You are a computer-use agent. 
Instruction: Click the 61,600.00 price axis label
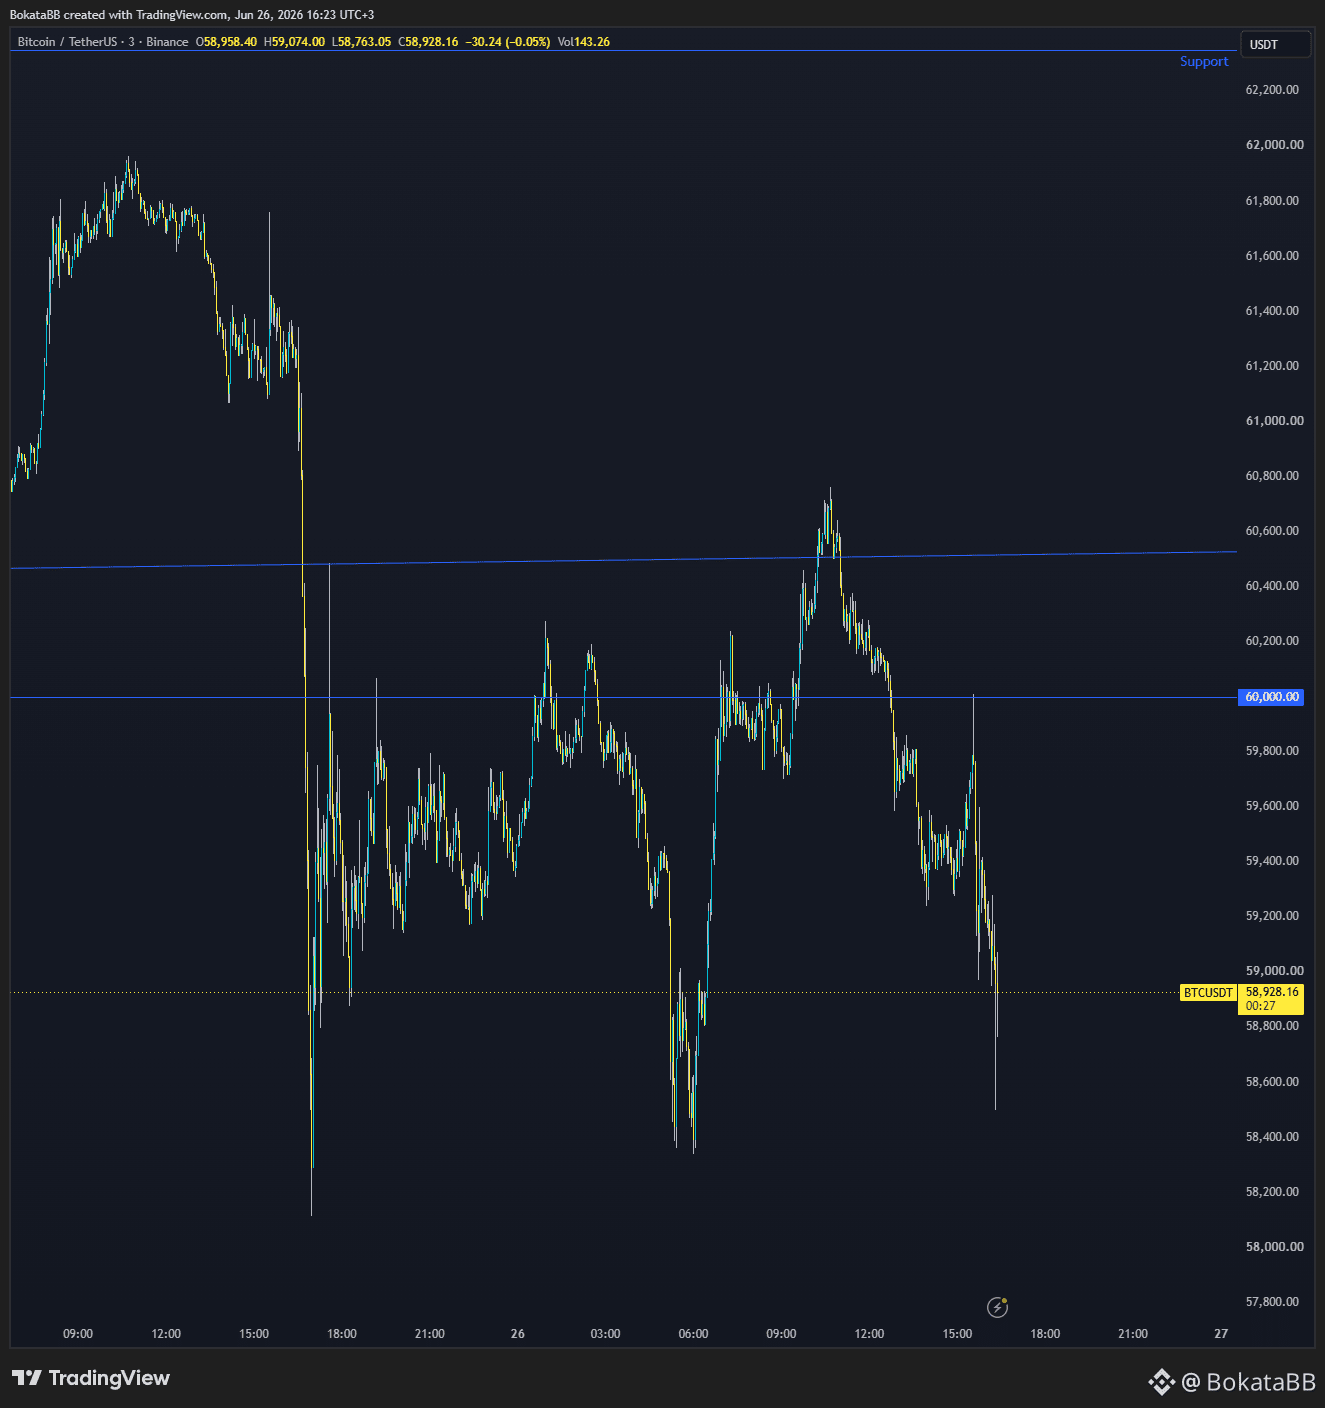click(1272, 256)
